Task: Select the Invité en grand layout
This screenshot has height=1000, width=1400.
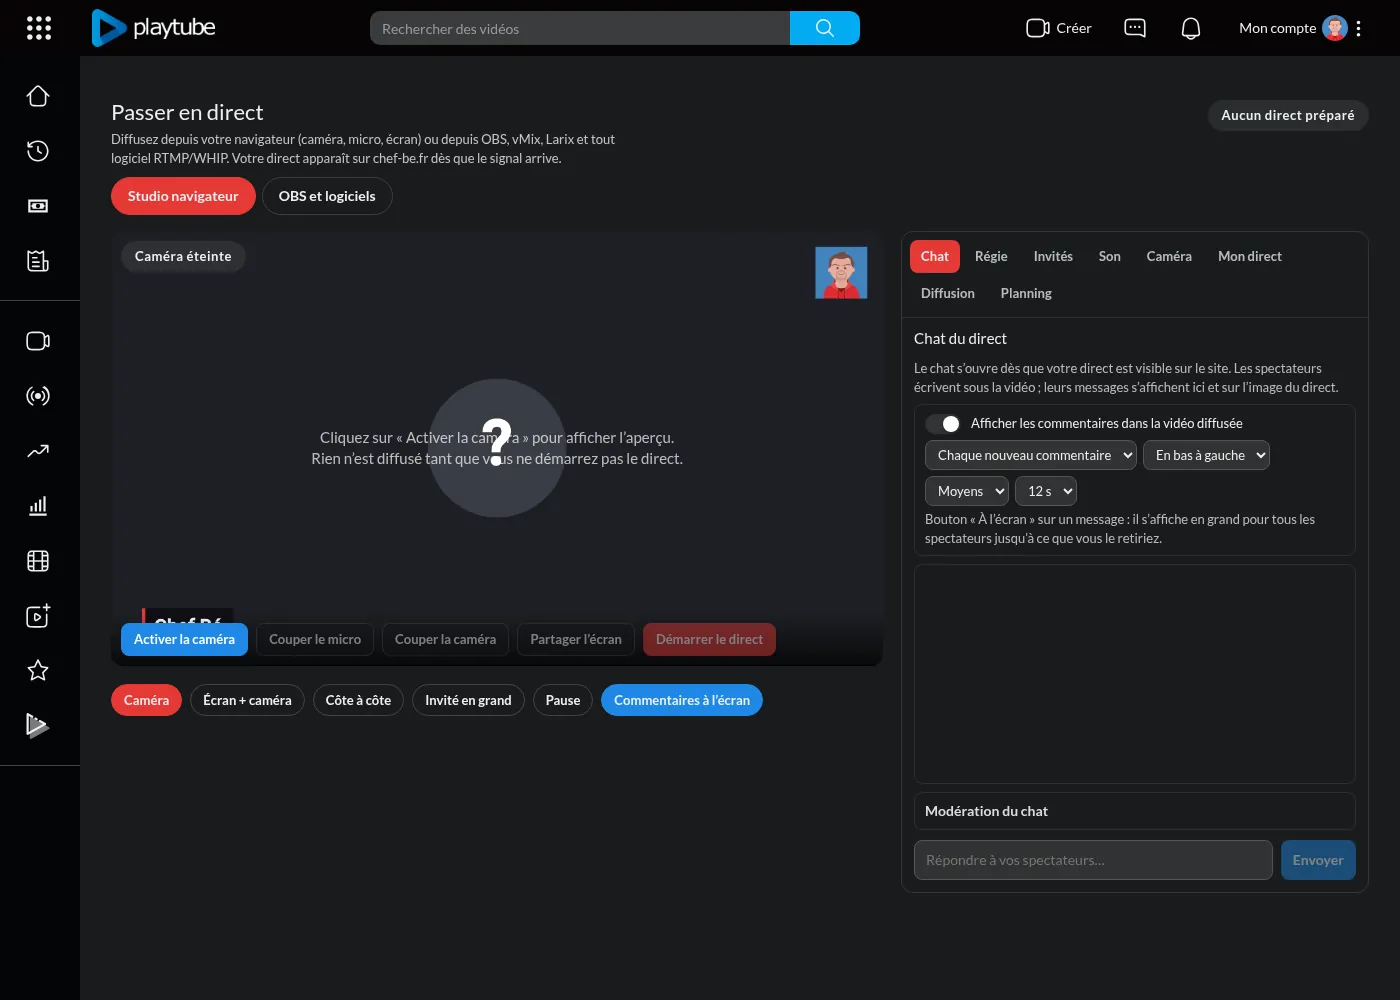Action: coord(468,700)
